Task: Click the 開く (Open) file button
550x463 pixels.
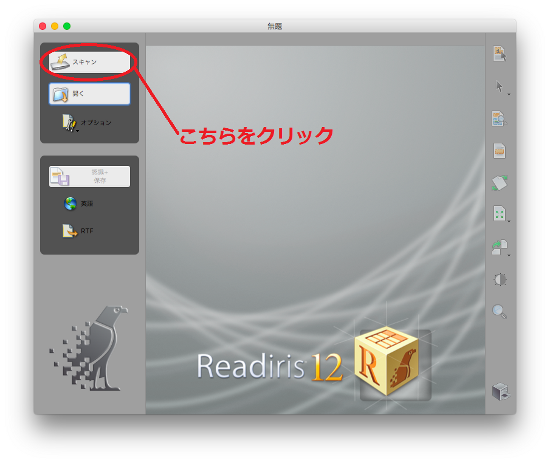Action: click(89, 94)
